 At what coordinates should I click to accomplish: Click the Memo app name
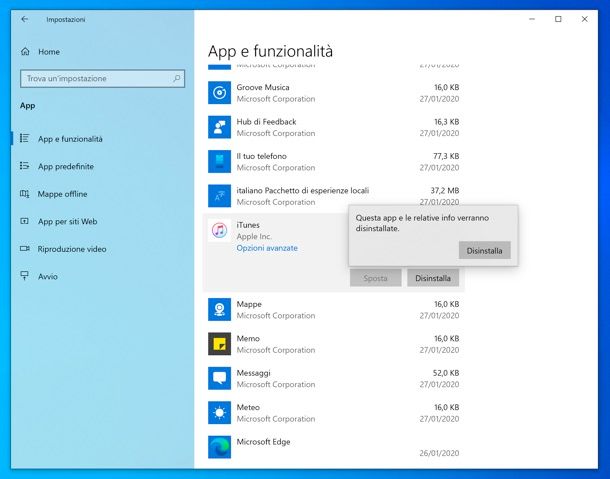248,339
